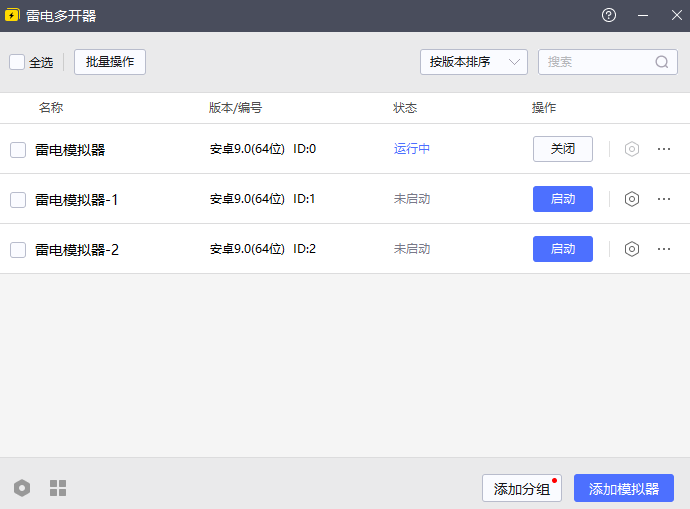Toggle the 全选 select-all checkbox

point(17,62)
